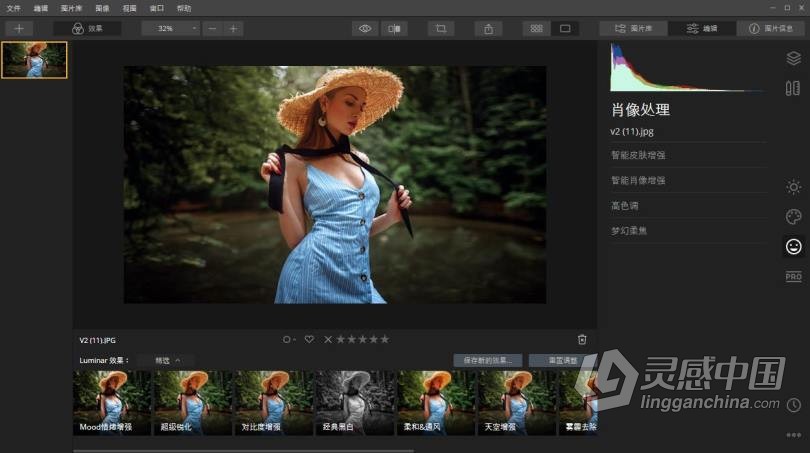Open the 32% zoom level dropdown
Image resolution: width=810 pixels, height=453 pixels.
pos(171,28)
